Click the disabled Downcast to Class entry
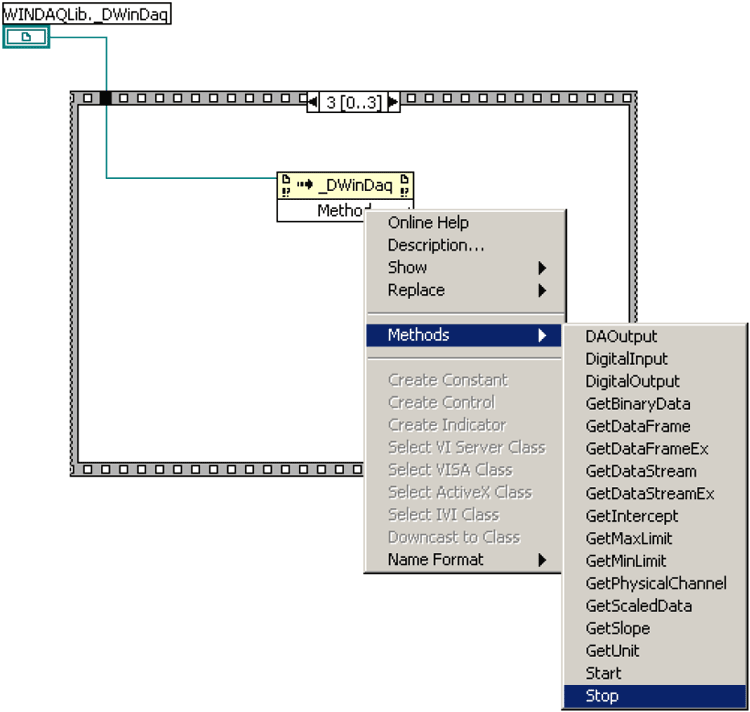The height and width of the screenshot is (712, 750). point(463,537)
